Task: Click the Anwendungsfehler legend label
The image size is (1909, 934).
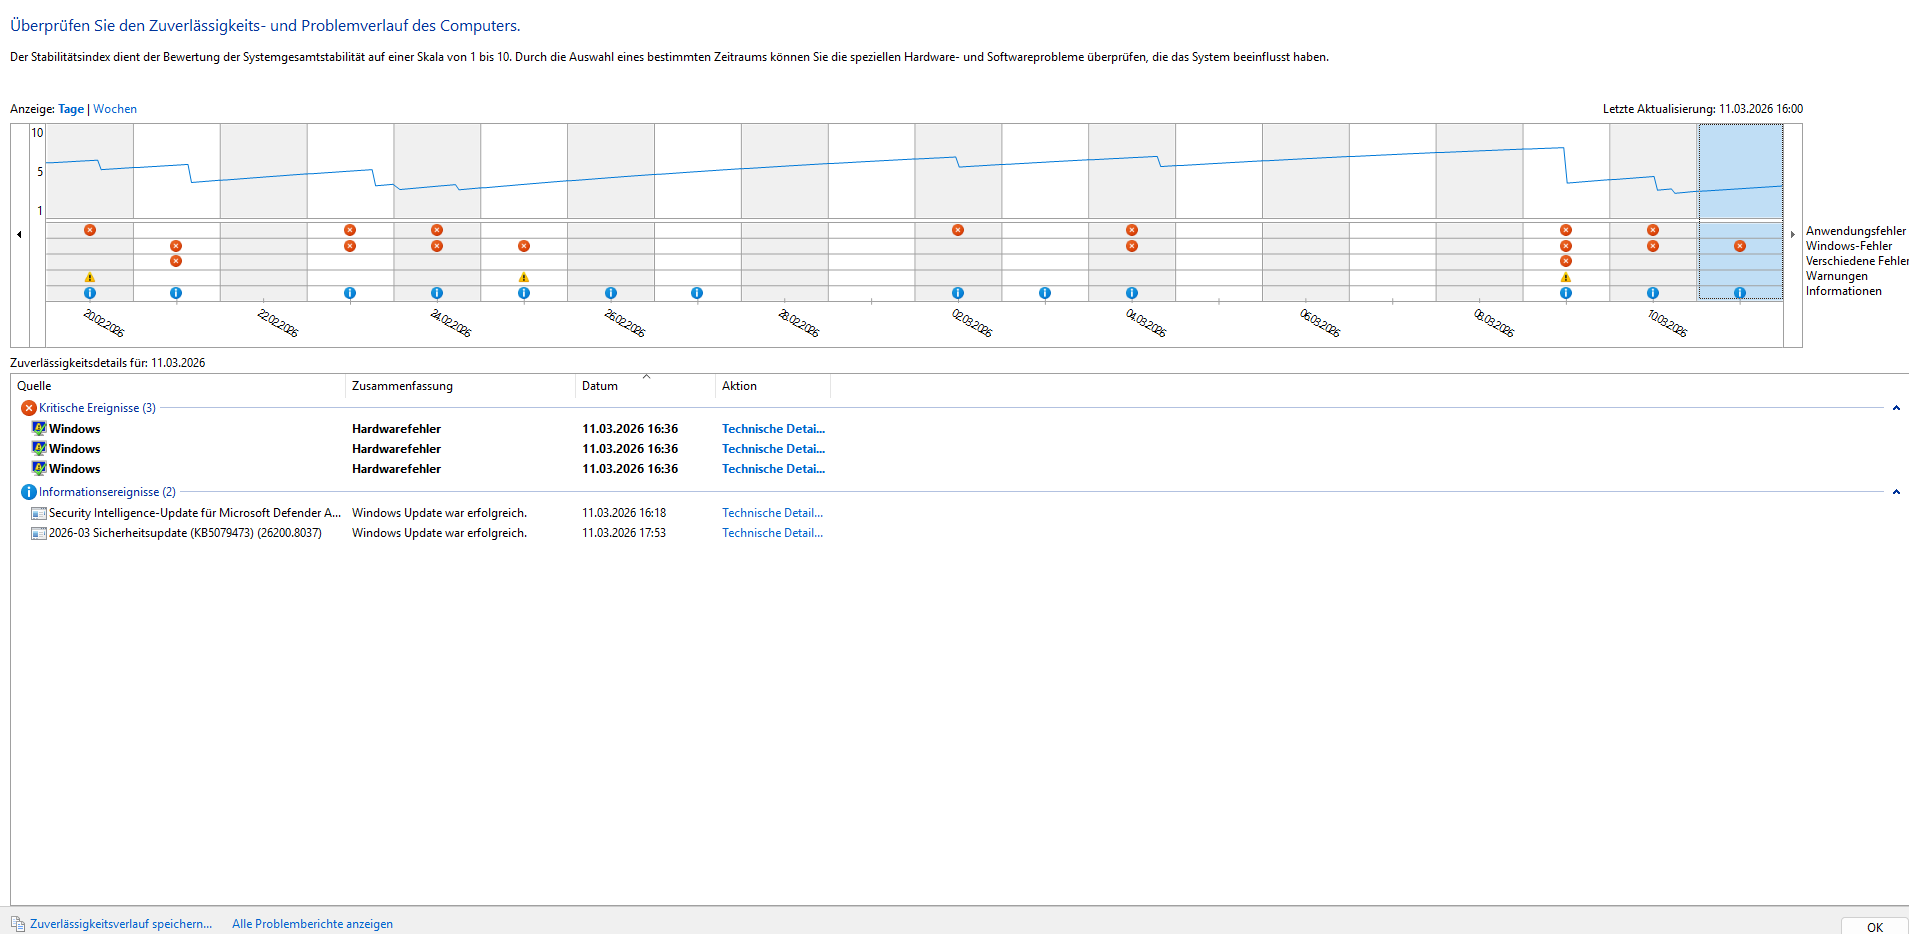Action: (1856, 231)
